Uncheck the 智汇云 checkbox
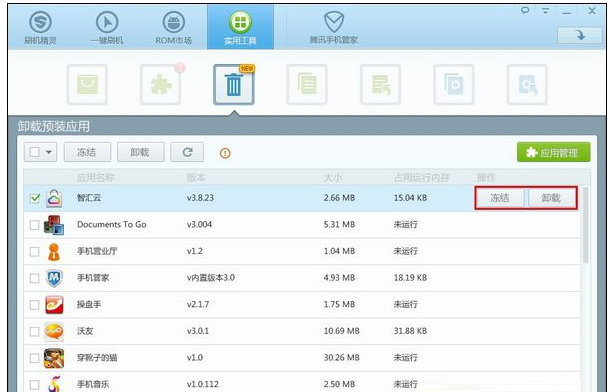 click(x=35, y=198)
